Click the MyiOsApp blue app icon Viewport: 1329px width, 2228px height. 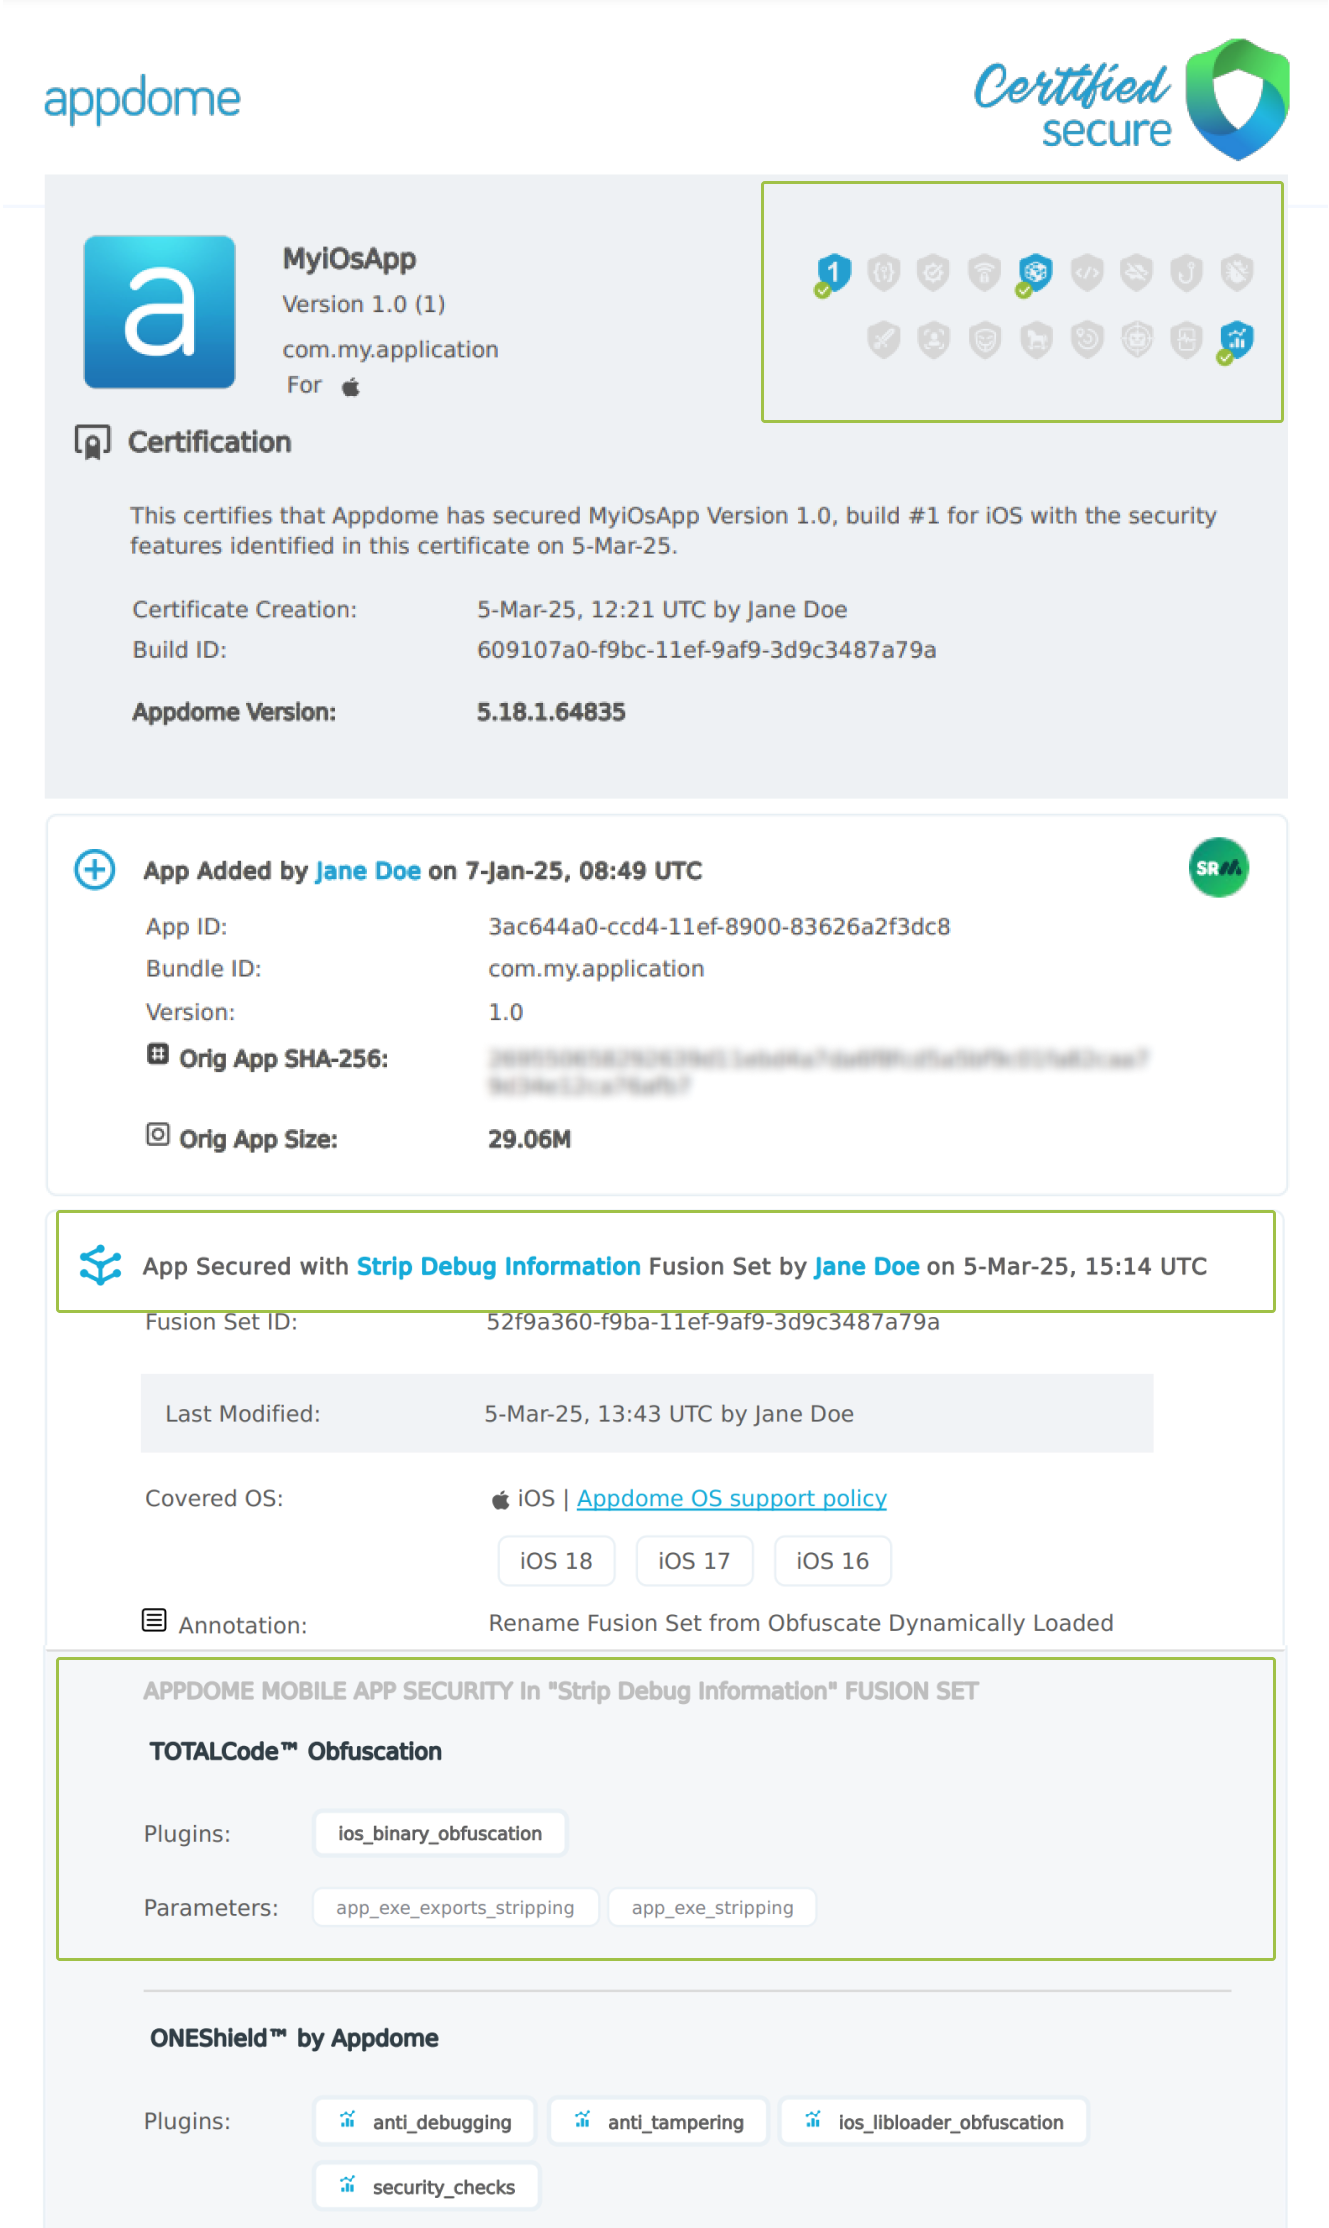click(160, 312)
